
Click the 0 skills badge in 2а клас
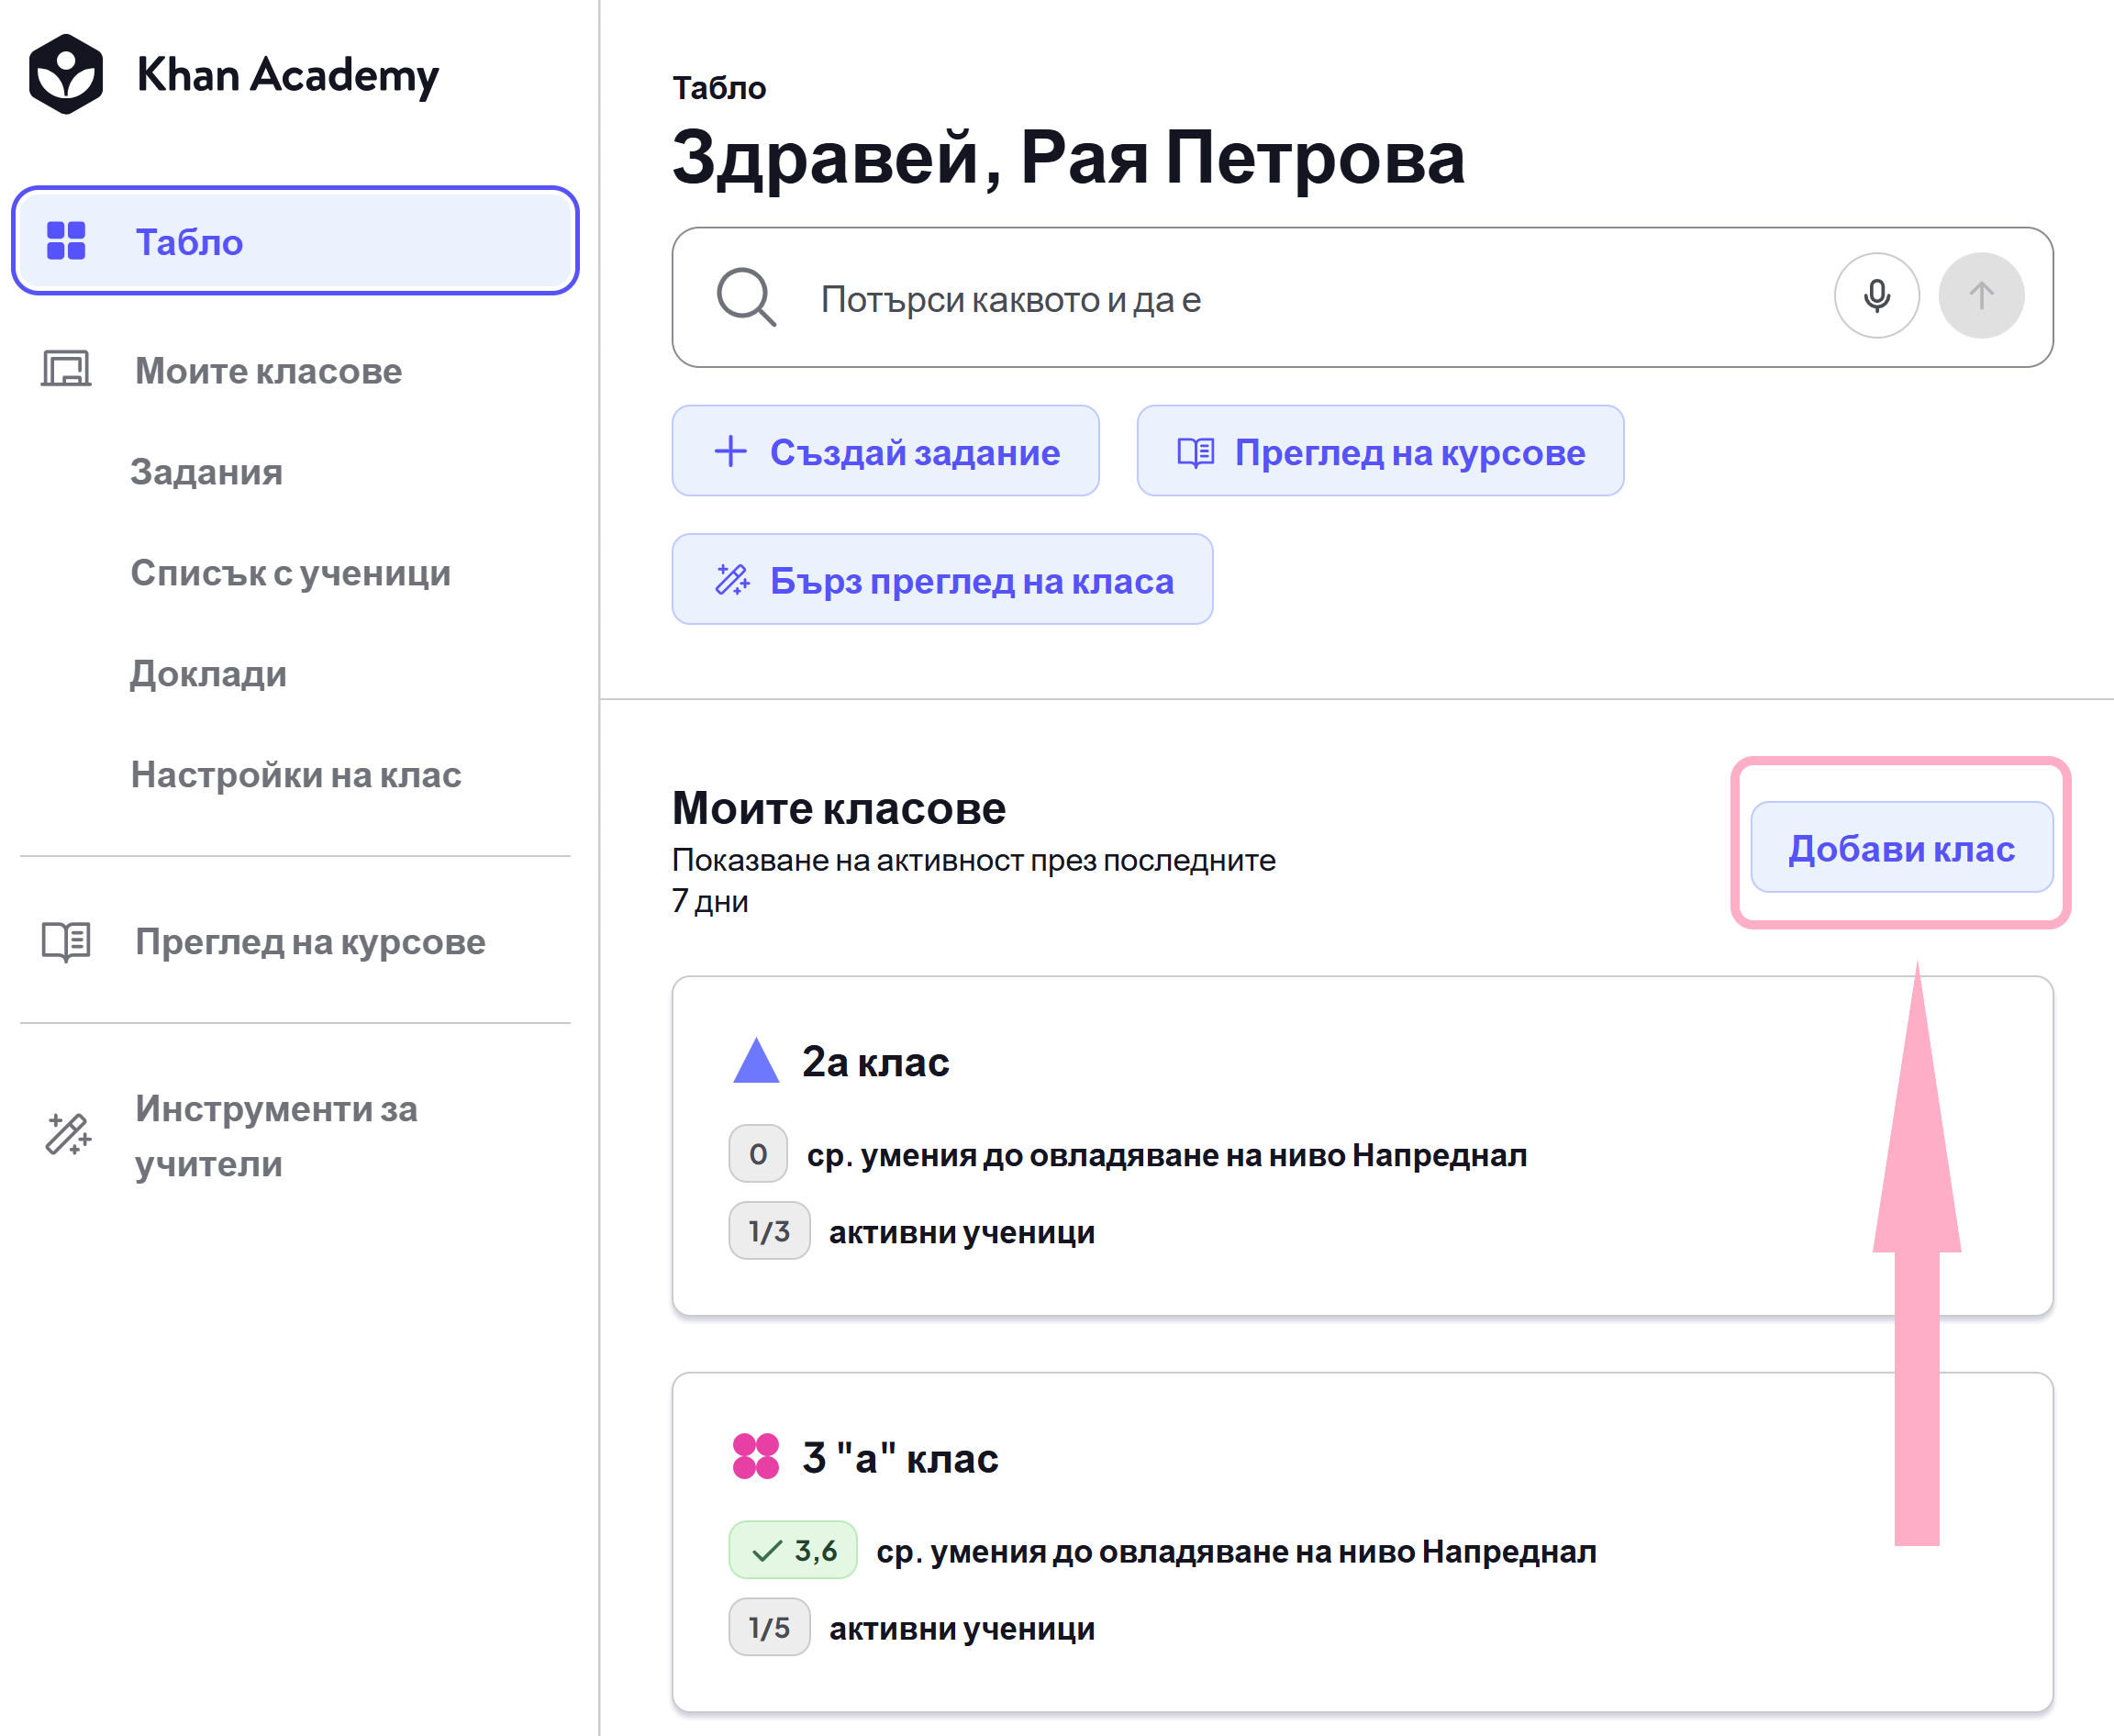click(x=758, y=1154)
